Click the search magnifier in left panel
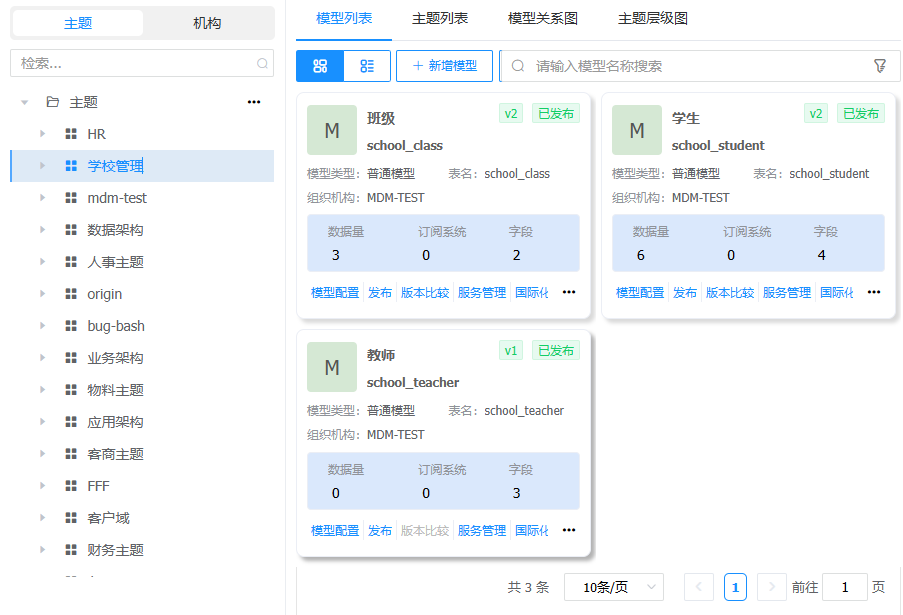 coord(262,63)
